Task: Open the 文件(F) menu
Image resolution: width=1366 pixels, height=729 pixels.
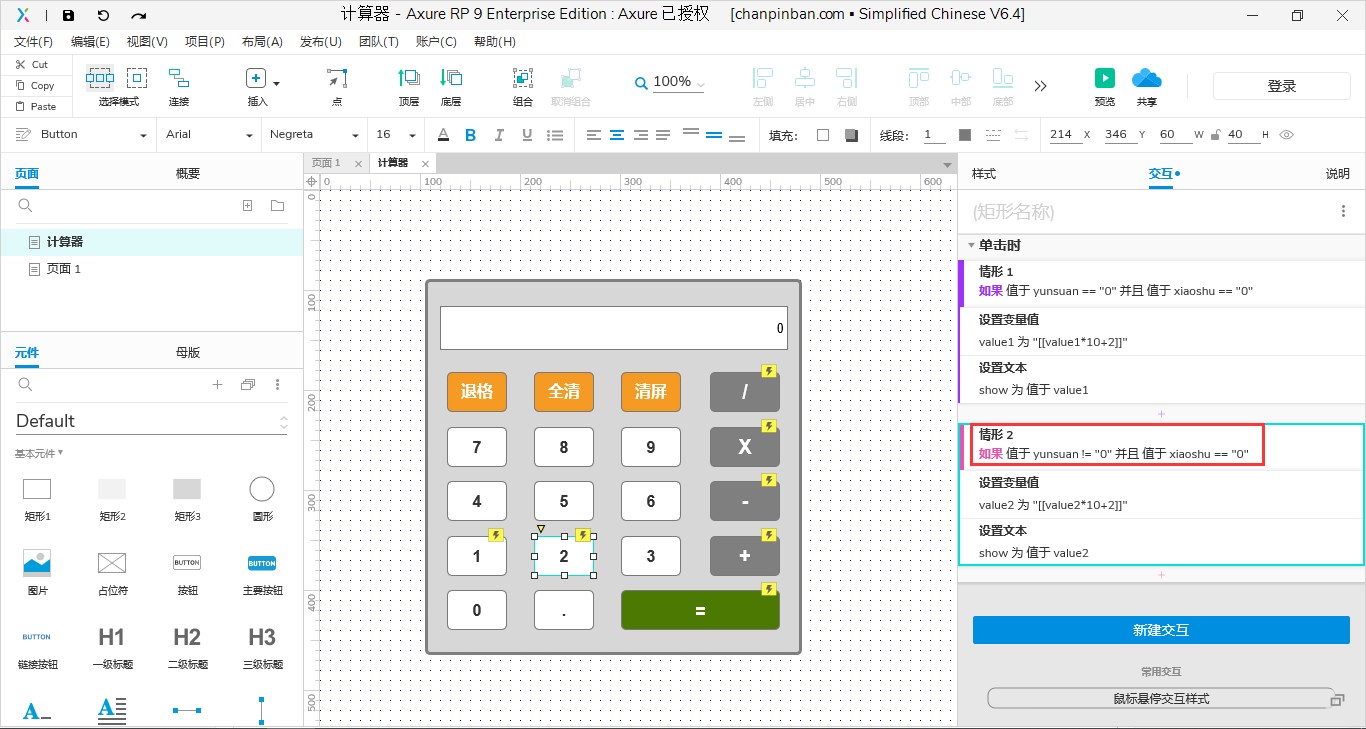Action: (33, 42)
